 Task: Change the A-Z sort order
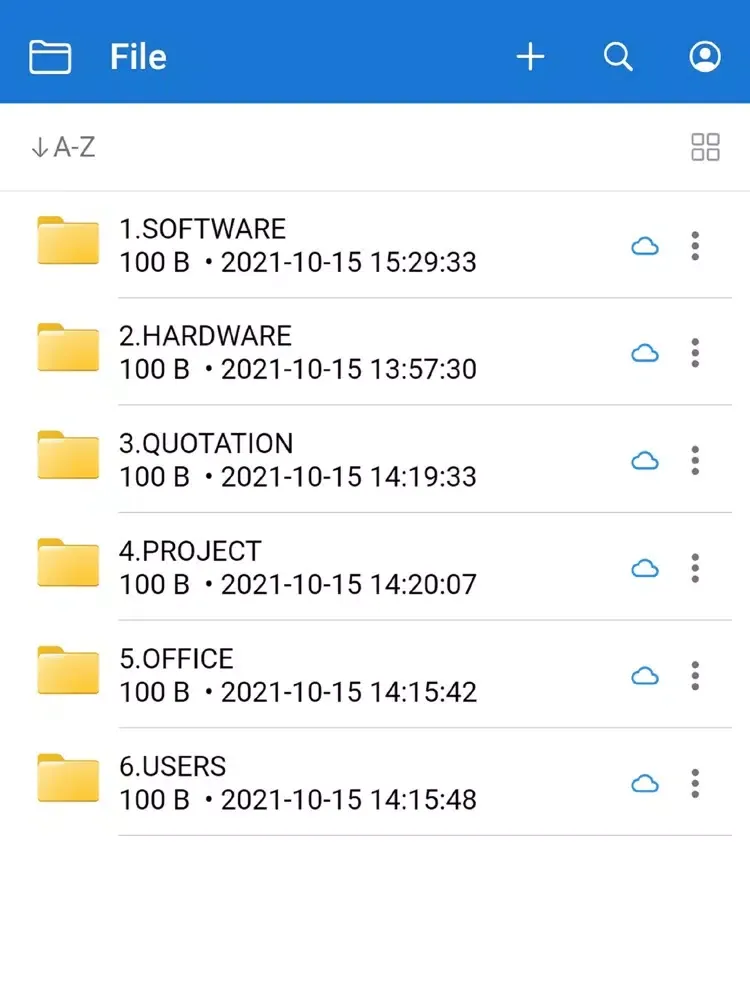point(63,147)
